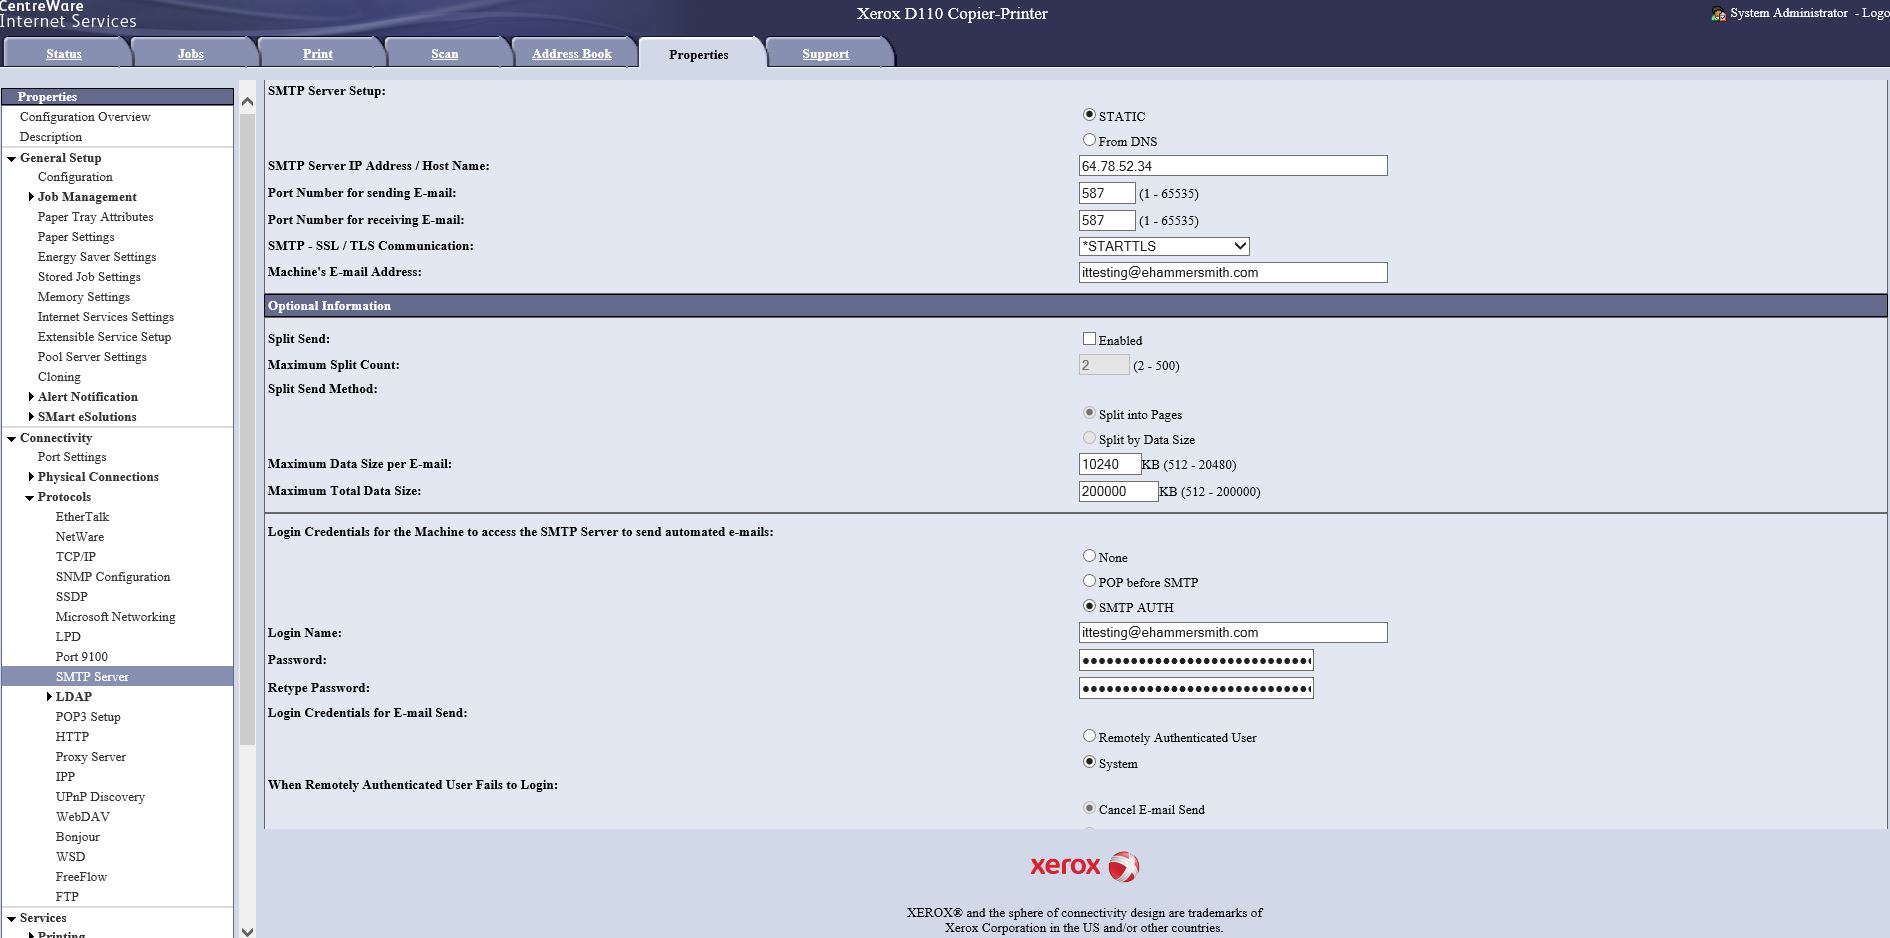Image resolution: width=1890 pixels, height=938 pixels.
Task: Collapse the General Setup tree section
Action: tap(11, 158)
